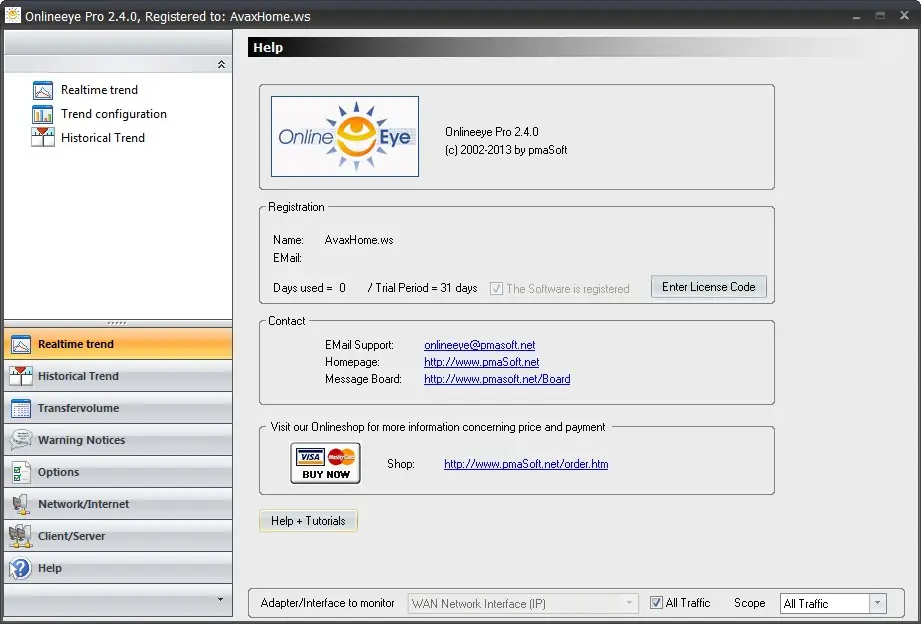Click the Client/Server computers icon

coord(21,536)
